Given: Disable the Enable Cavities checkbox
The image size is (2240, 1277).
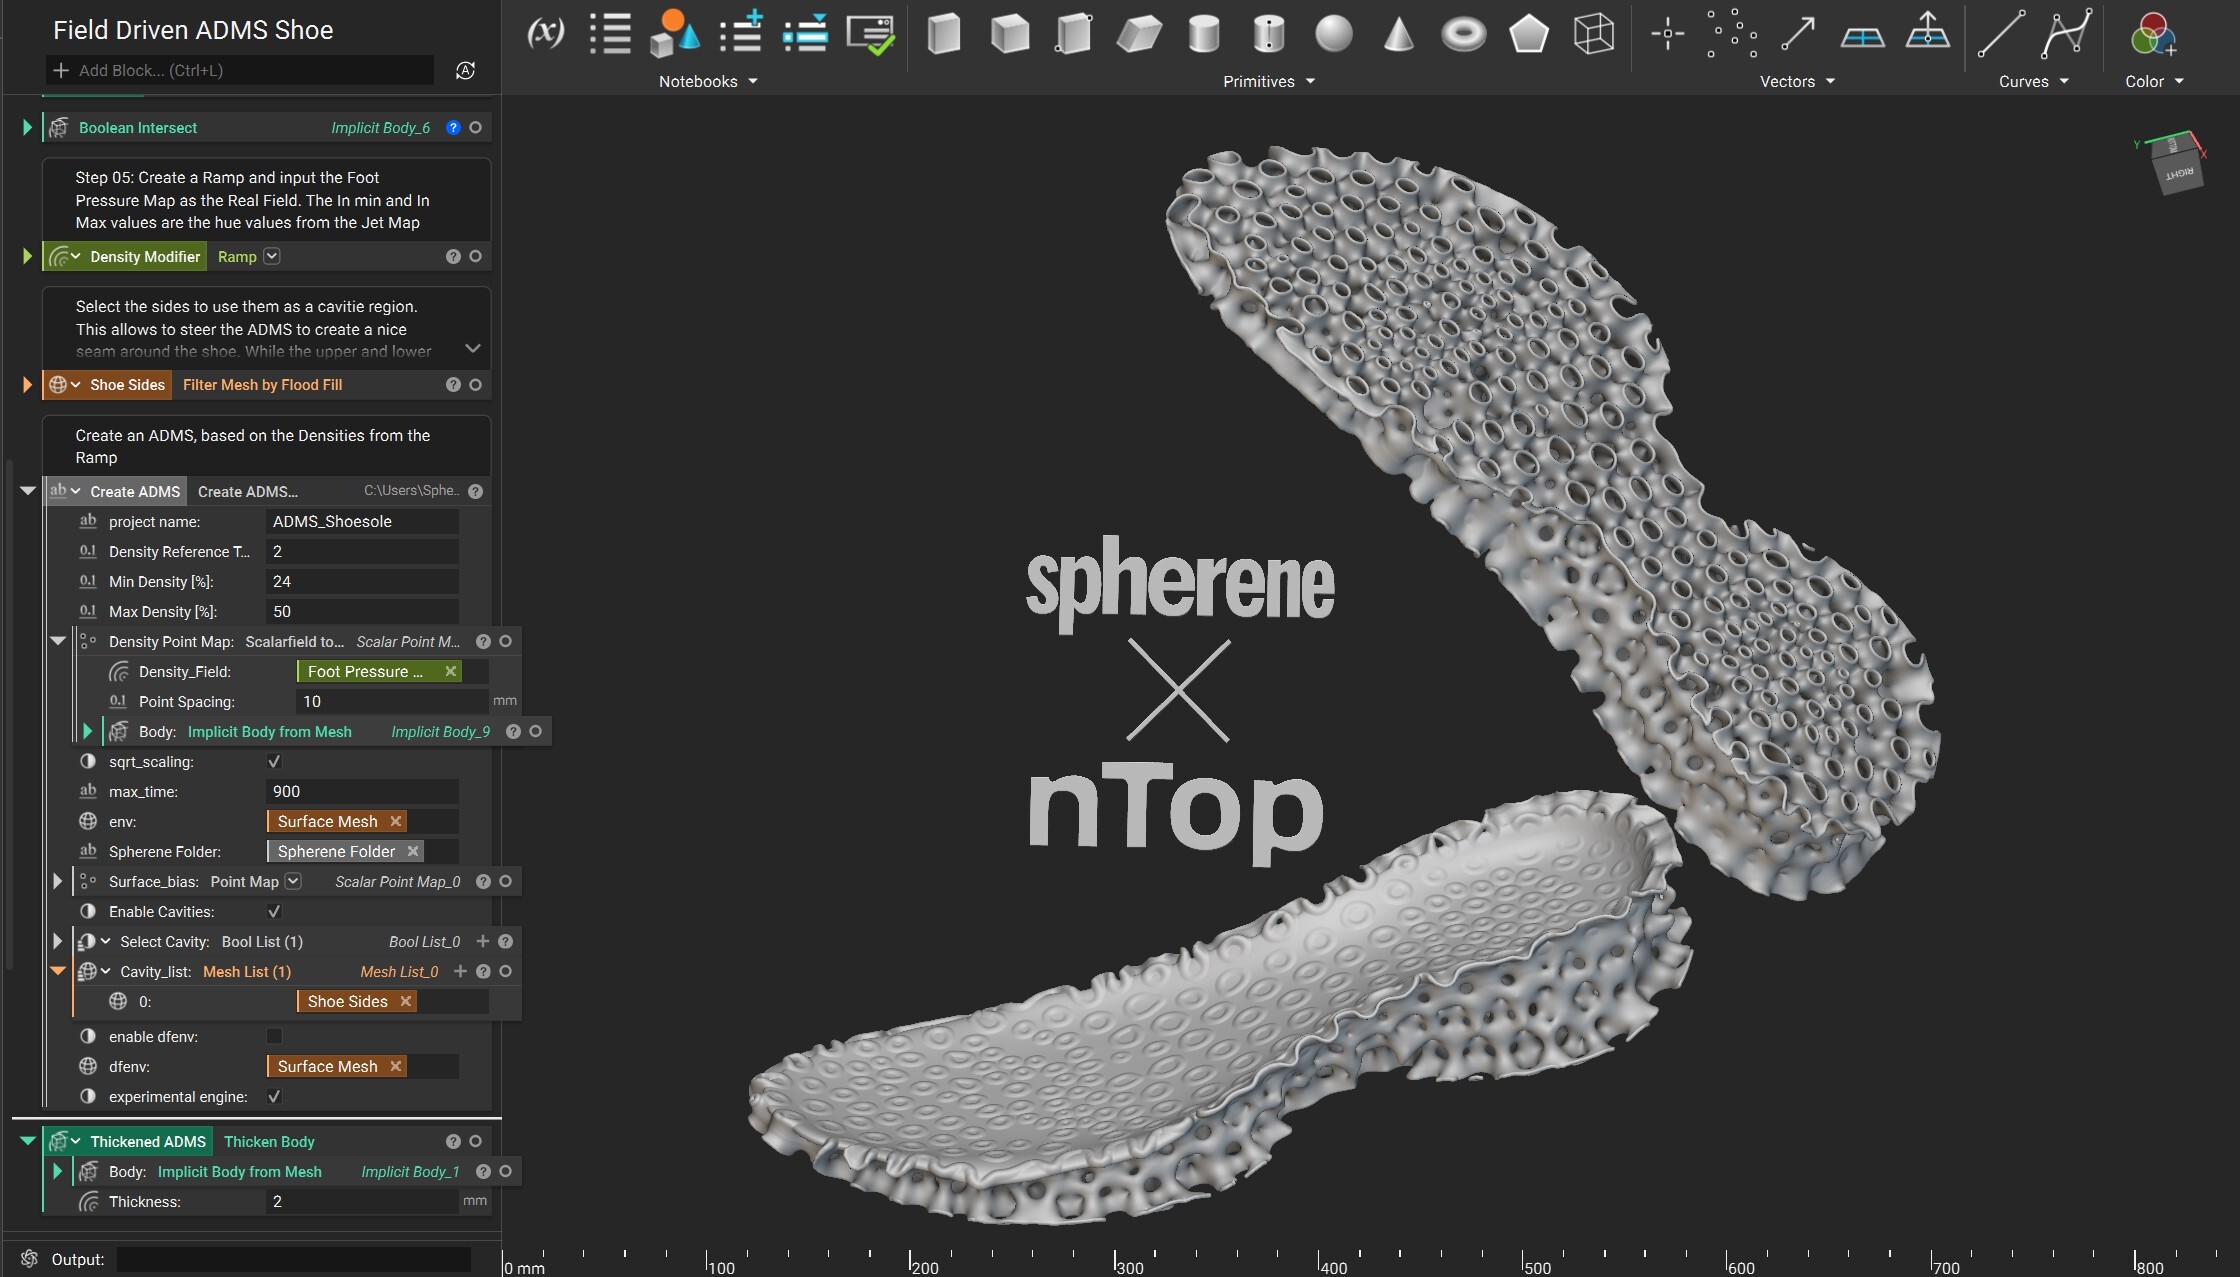Looking at the screenshot, I should (x=274, y=911).
